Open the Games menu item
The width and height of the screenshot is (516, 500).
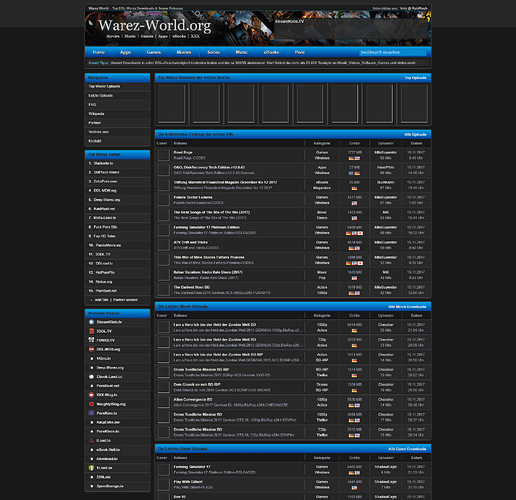(154, 52)
